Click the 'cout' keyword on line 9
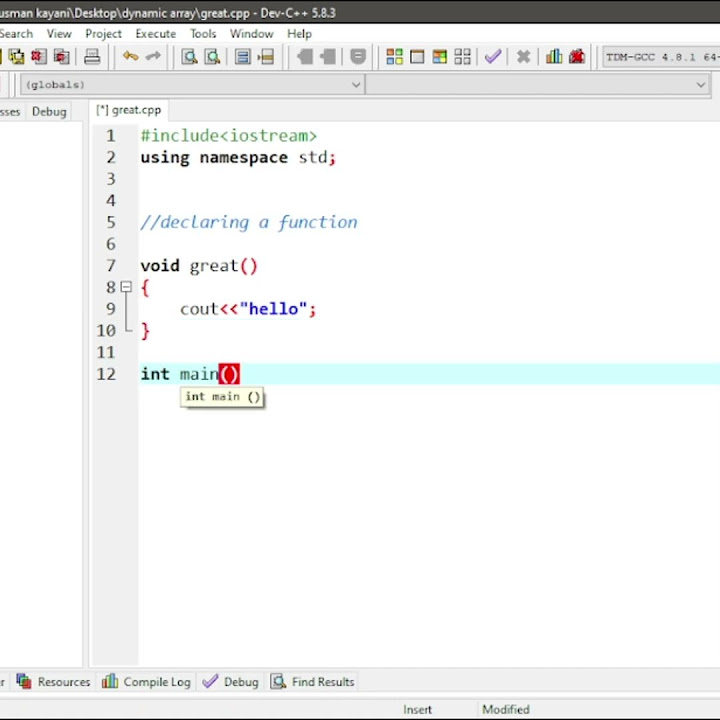This screenshot has width=720, height=720. (199, 309)
